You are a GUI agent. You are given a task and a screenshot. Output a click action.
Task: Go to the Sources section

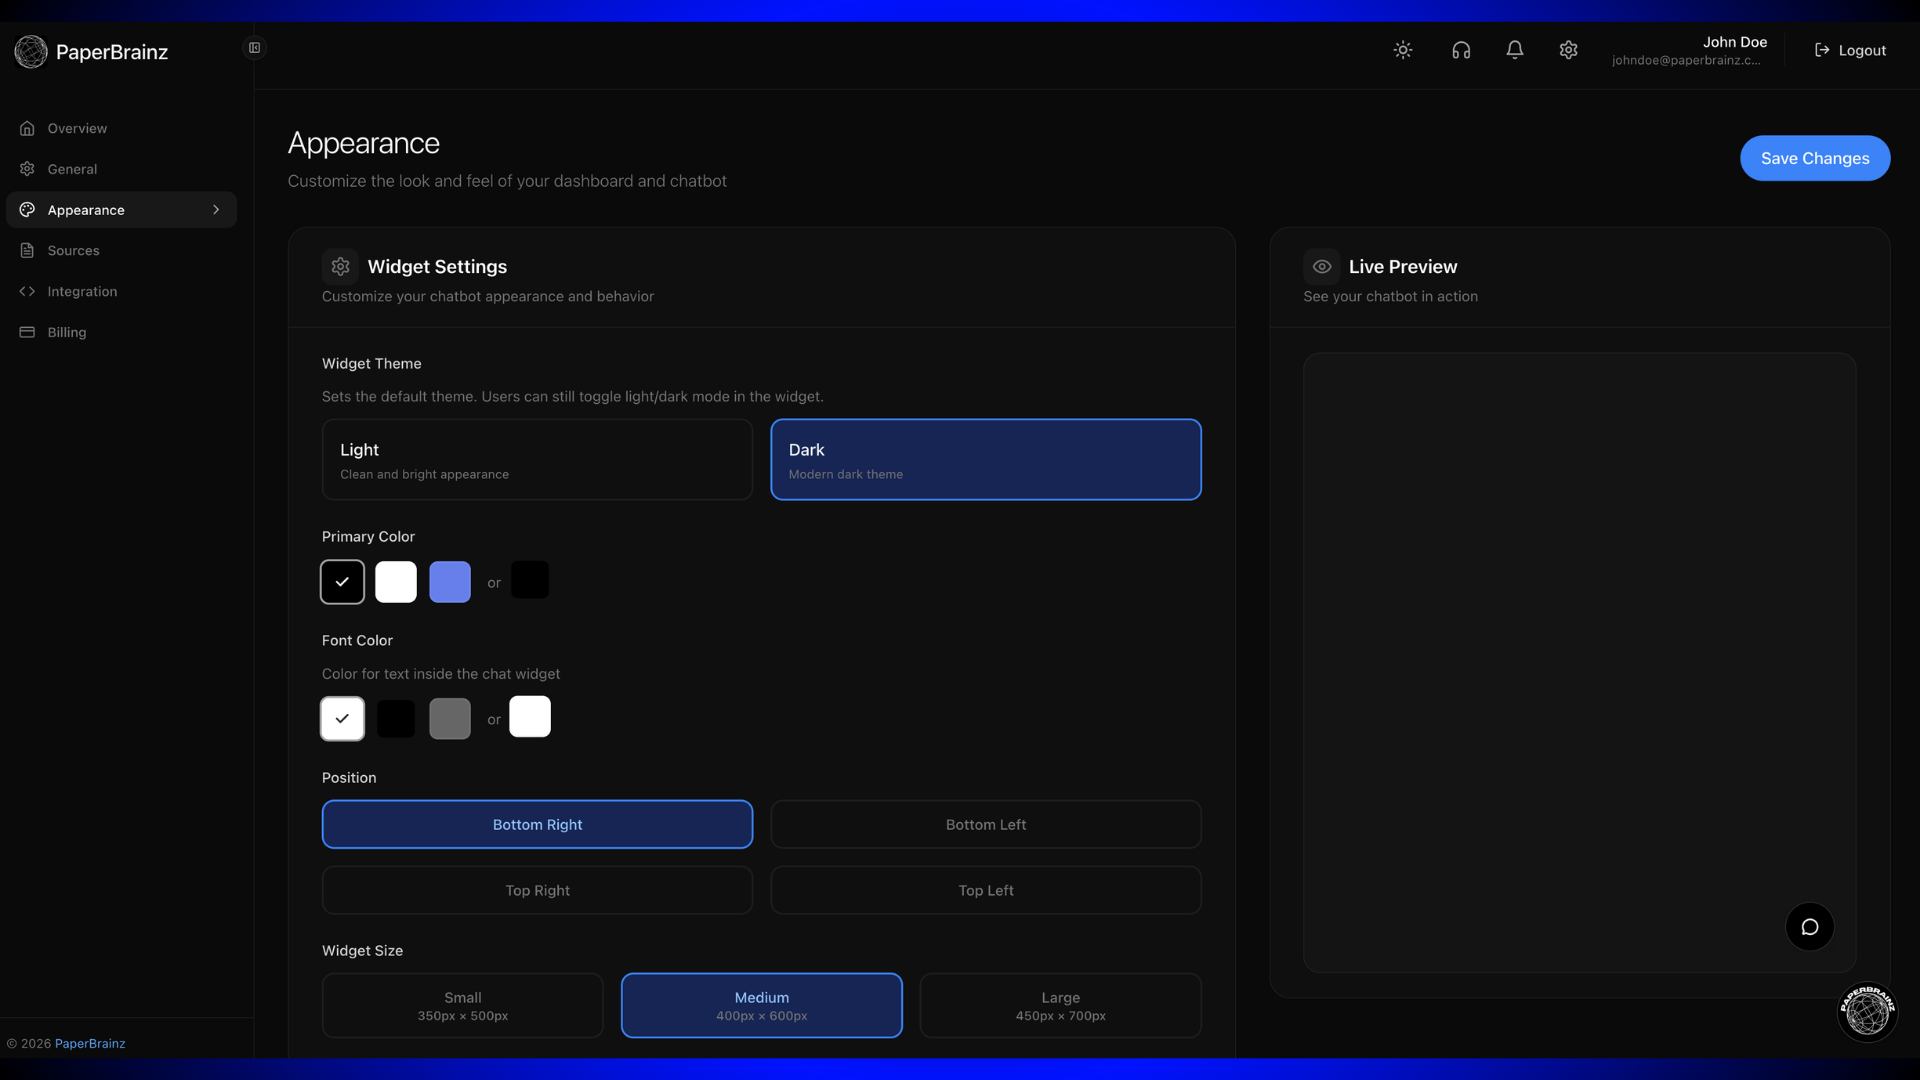point(27,250)
